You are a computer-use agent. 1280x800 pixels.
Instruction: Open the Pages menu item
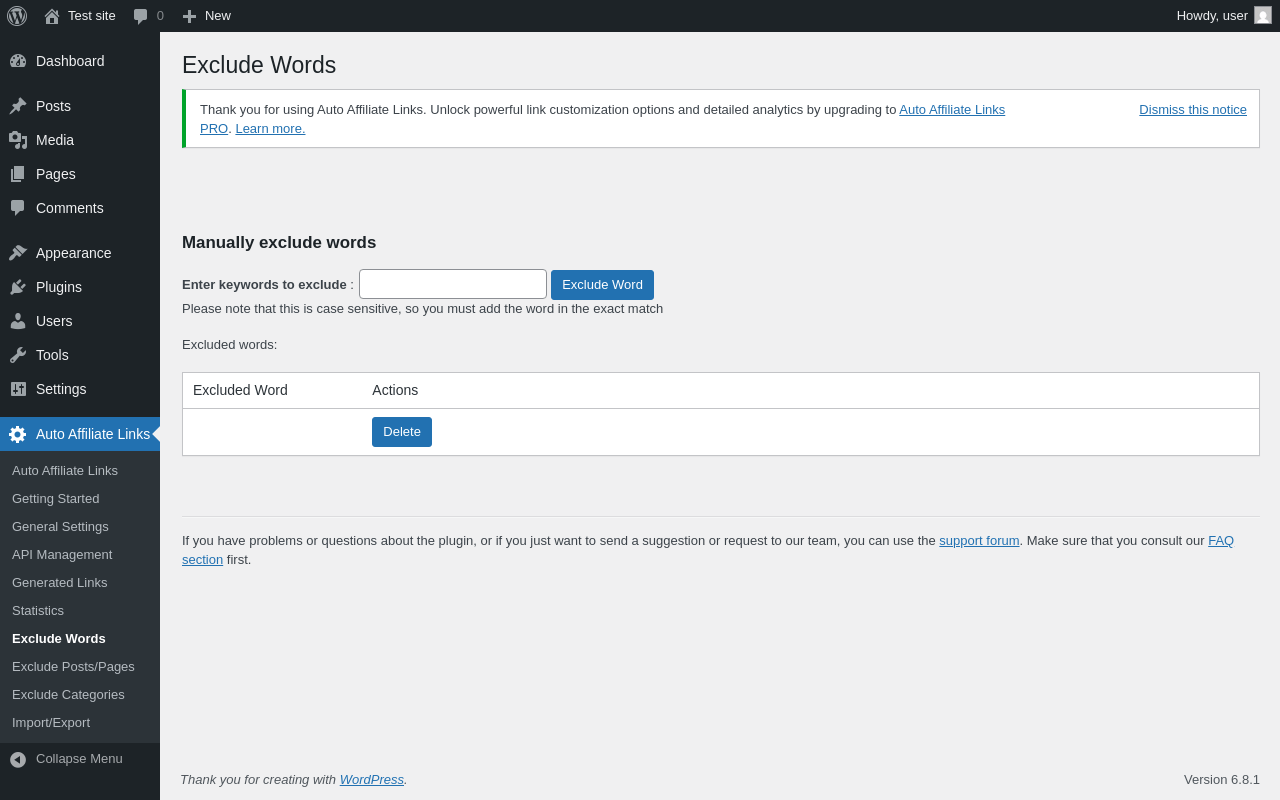[80, 174]
